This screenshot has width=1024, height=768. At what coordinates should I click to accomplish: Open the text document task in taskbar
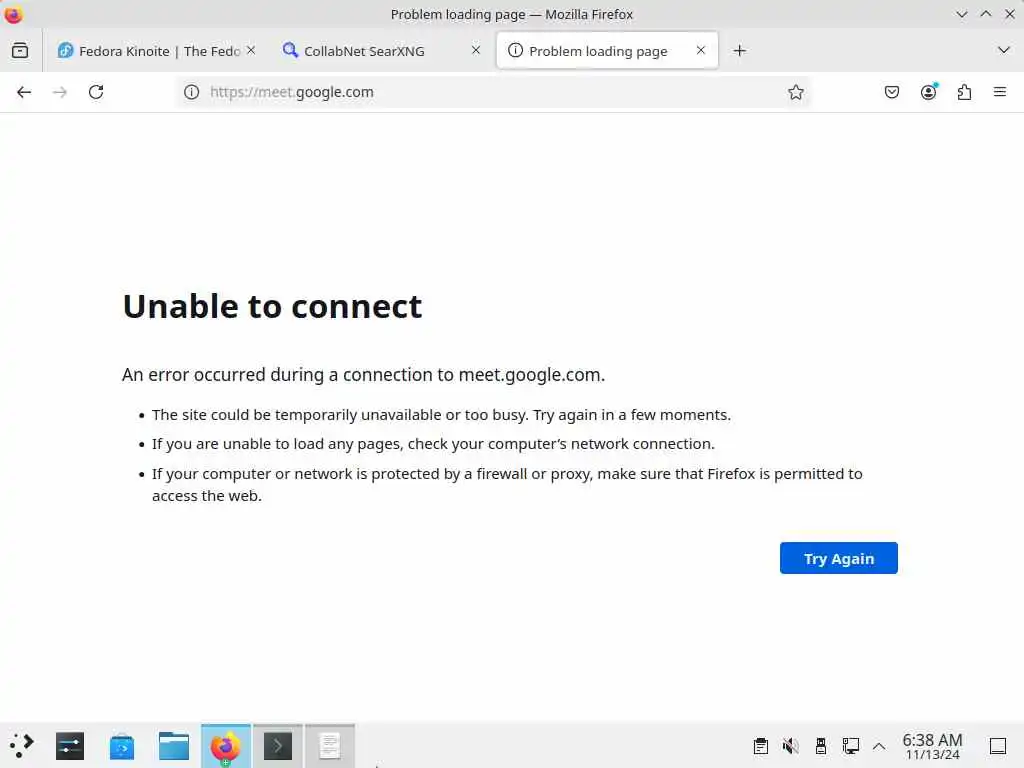click(330, 746)
